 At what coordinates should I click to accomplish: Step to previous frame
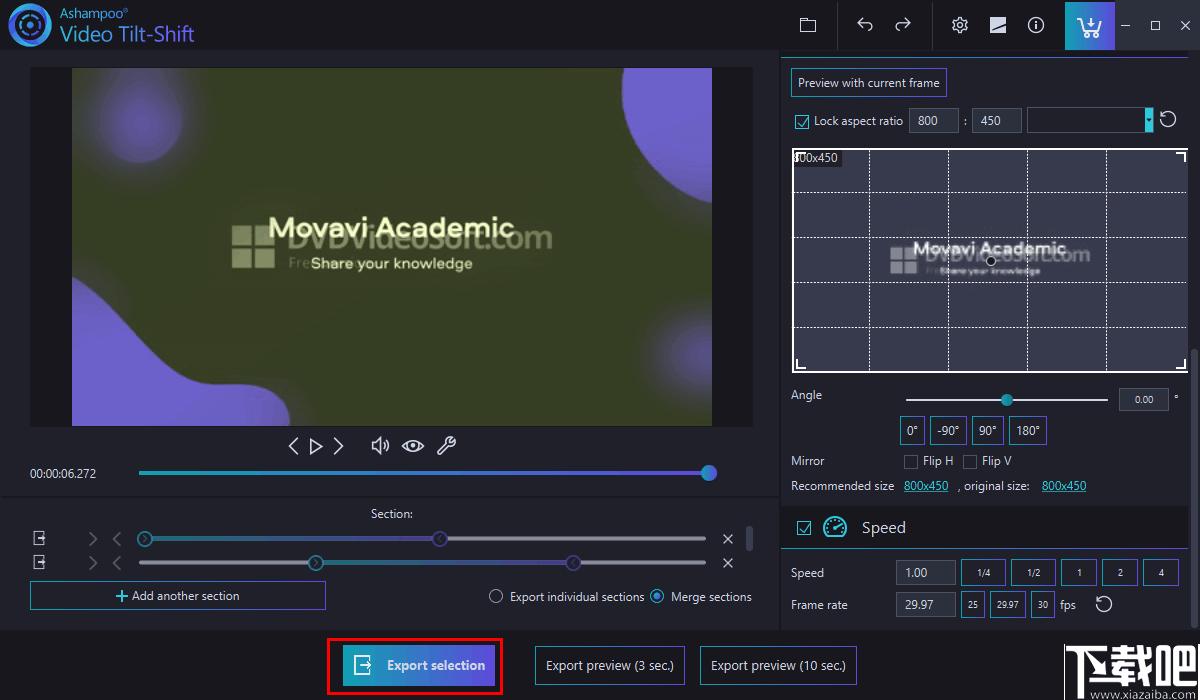[293, 446]
